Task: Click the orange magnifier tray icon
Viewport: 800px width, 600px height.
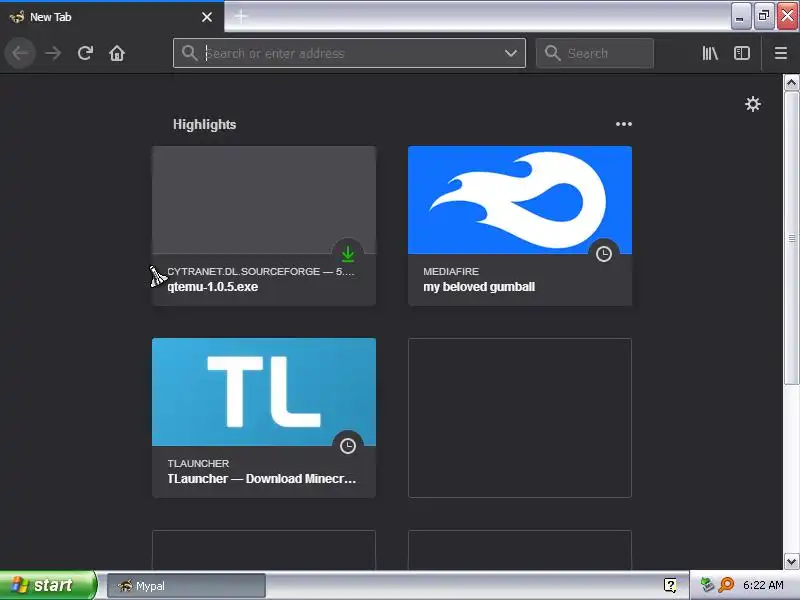Action: pyautogui.click(x=726, y=585)
